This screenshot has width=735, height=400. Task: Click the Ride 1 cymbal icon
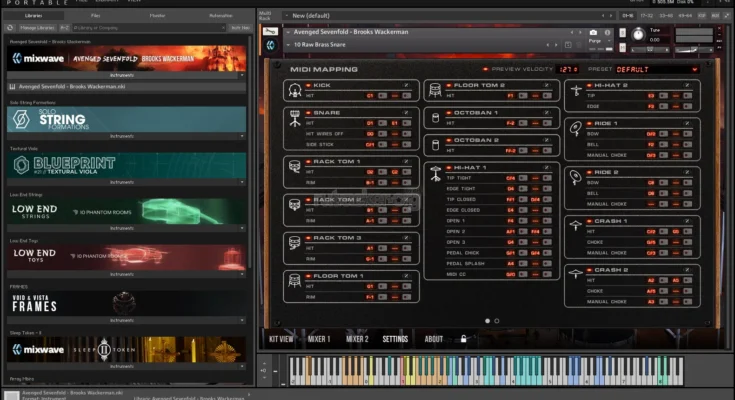[576, 128]
